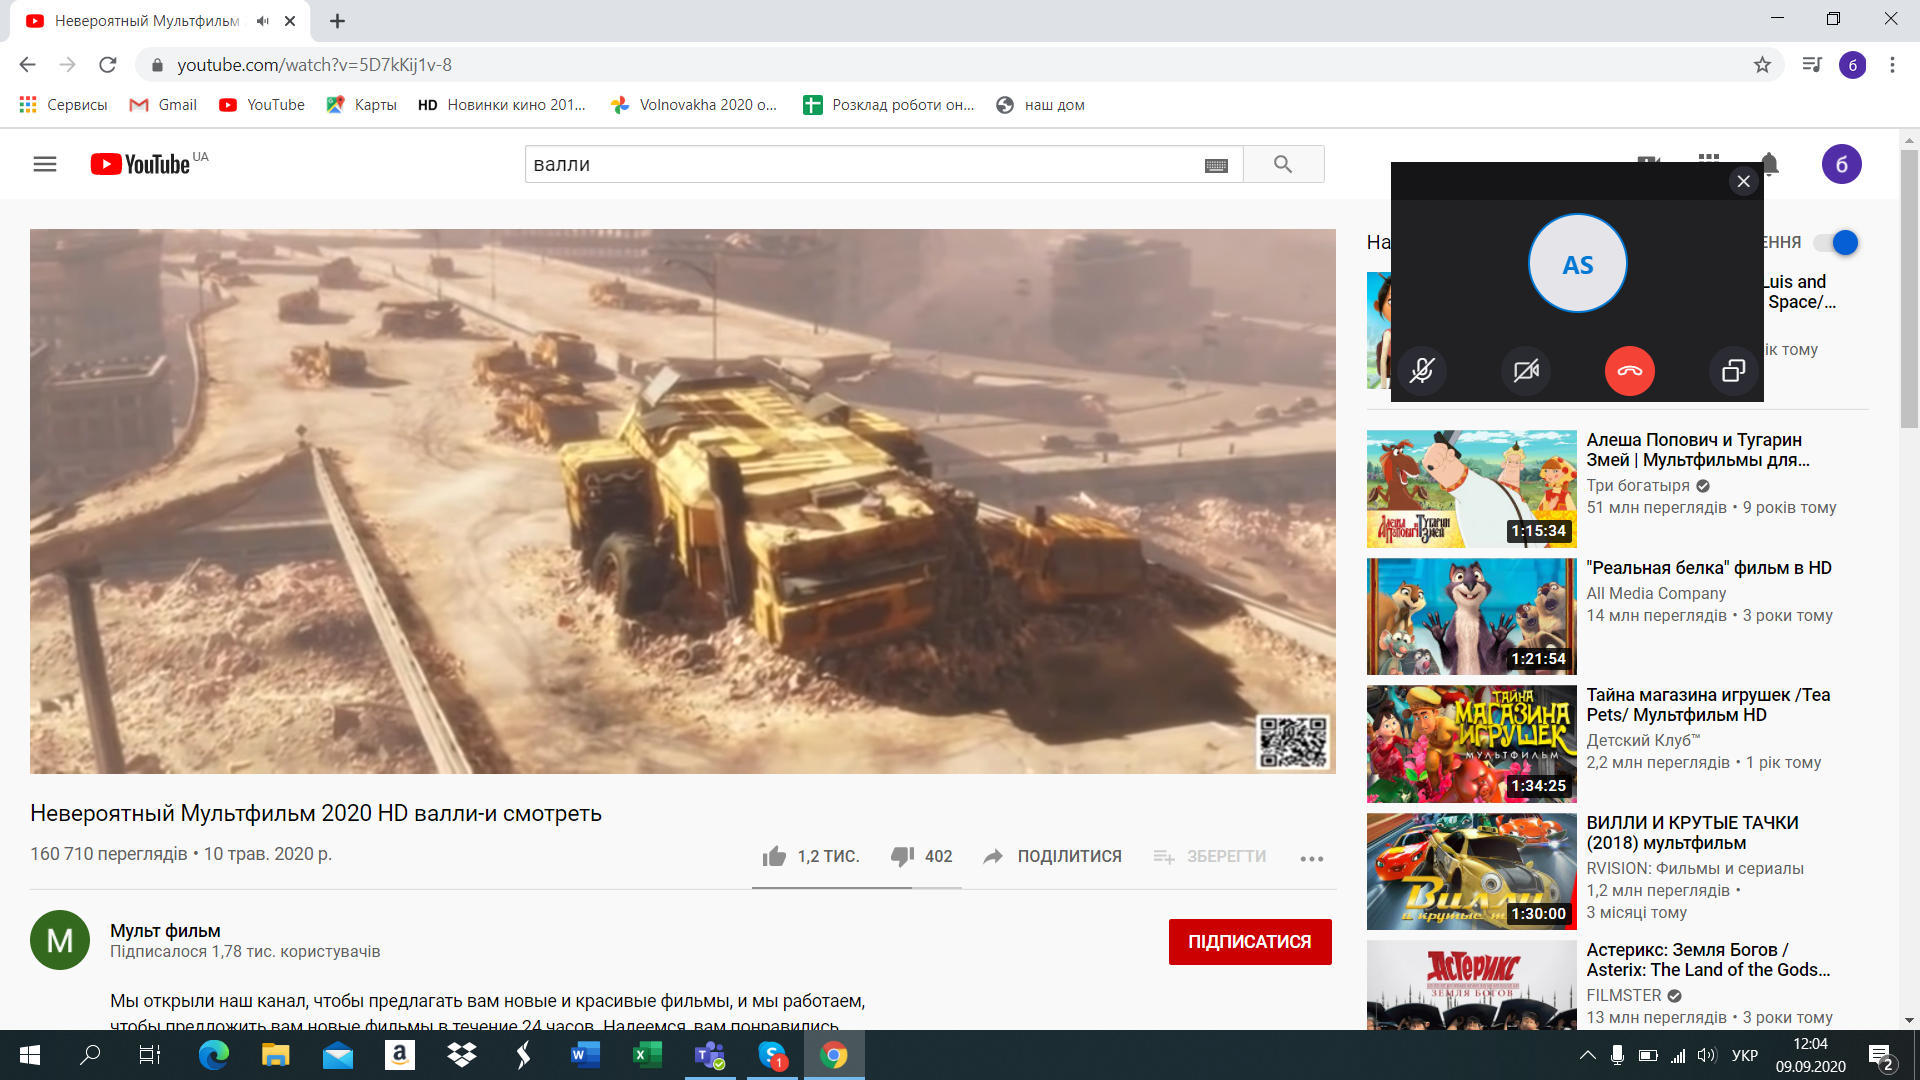Open Chrome media control icon
Screen dimensions: 1920x1080
(x=1811, y=65)
